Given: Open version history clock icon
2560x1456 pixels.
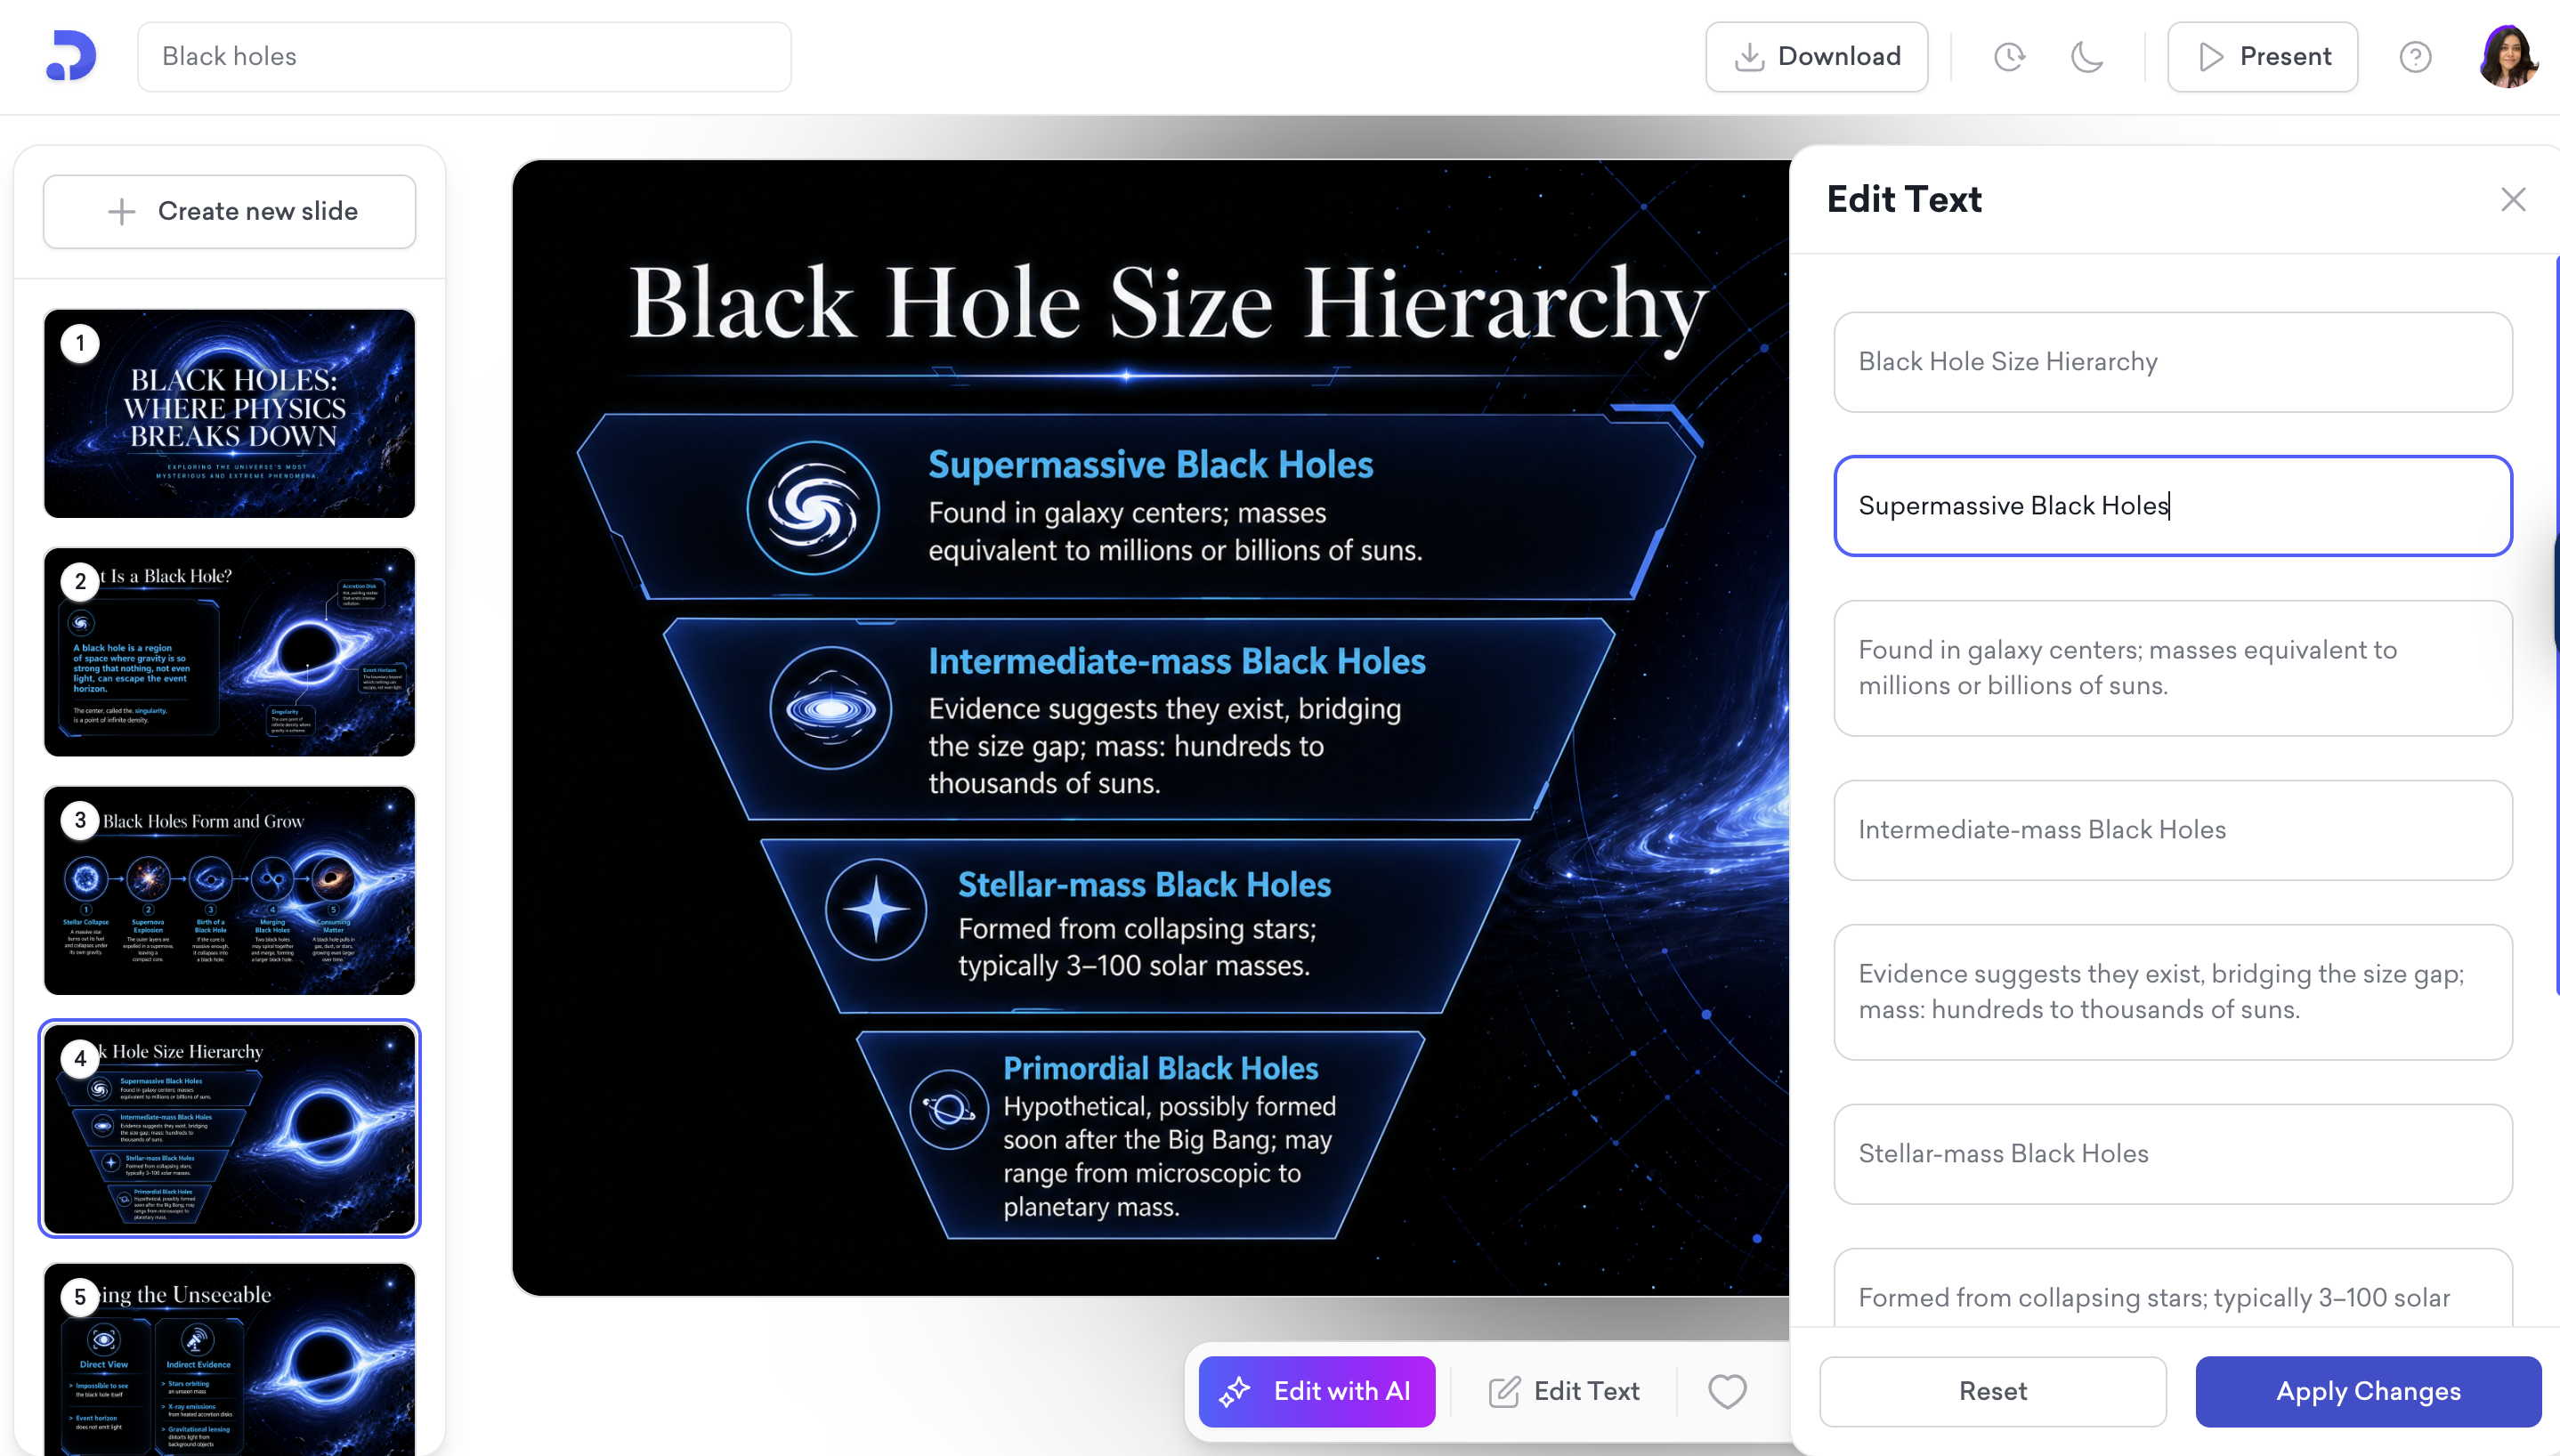Looking at the screenshot, I should [x=2009, y=57].
